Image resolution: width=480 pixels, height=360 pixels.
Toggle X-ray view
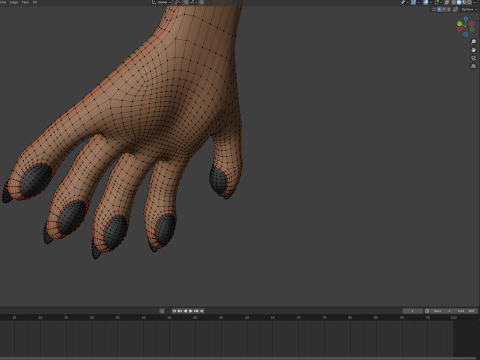click(447, 2)
